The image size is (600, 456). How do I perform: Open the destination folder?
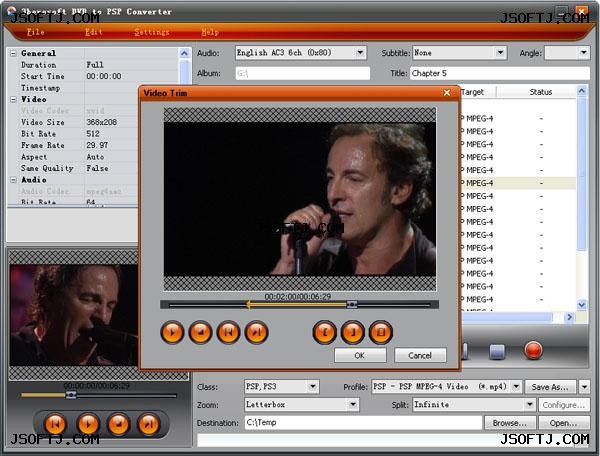[564, 423]
